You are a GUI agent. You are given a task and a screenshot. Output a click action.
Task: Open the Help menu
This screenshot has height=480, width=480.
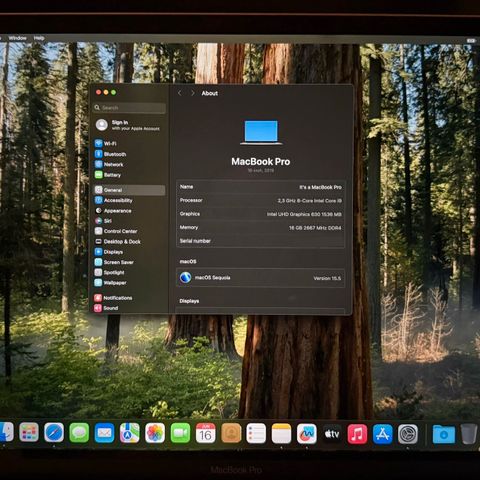[39, 38]
